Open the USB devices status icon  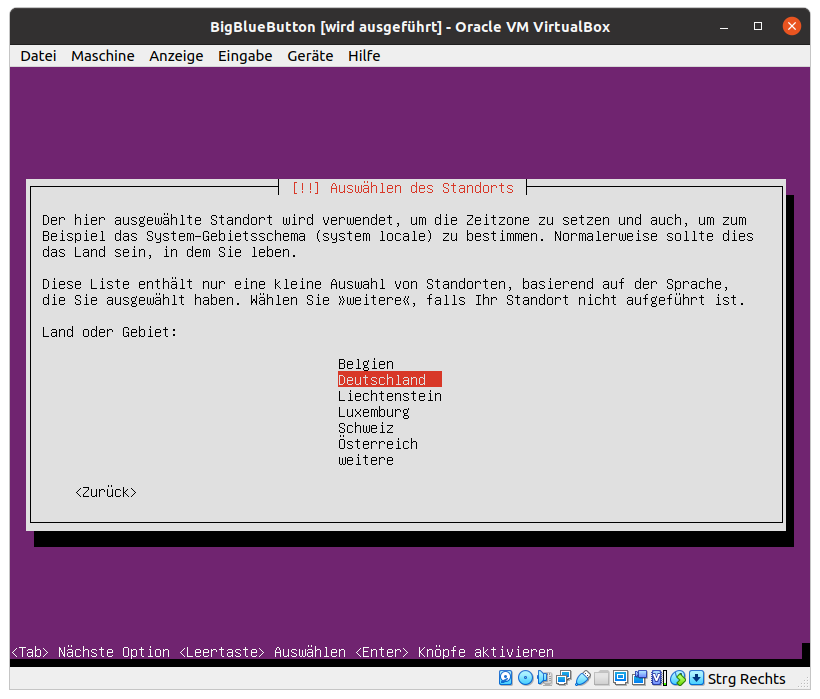(583, 678)
